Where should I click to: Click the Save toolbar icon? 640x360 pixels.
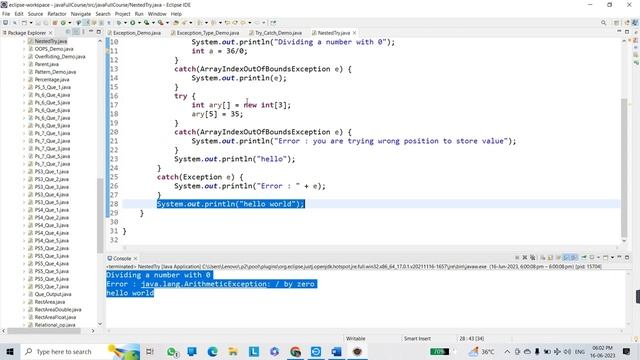pos(38,22)
